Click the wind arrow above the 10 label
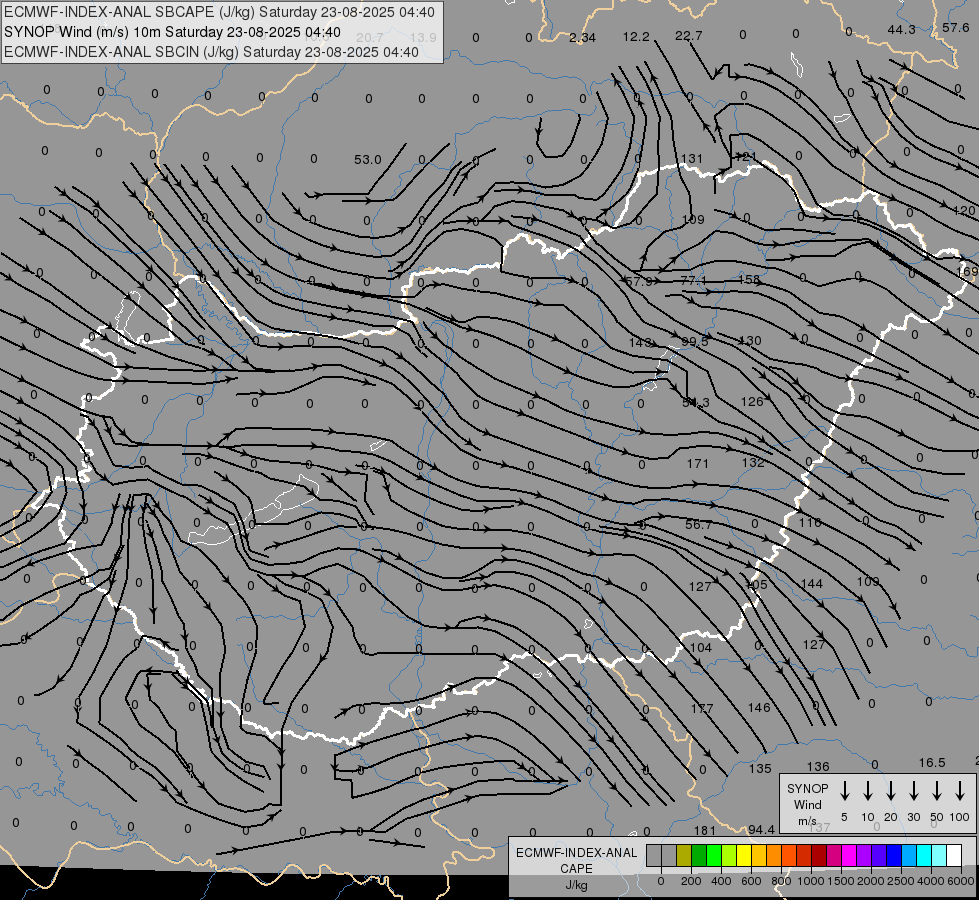The image size is (979, 900). (x=868, y=791)
